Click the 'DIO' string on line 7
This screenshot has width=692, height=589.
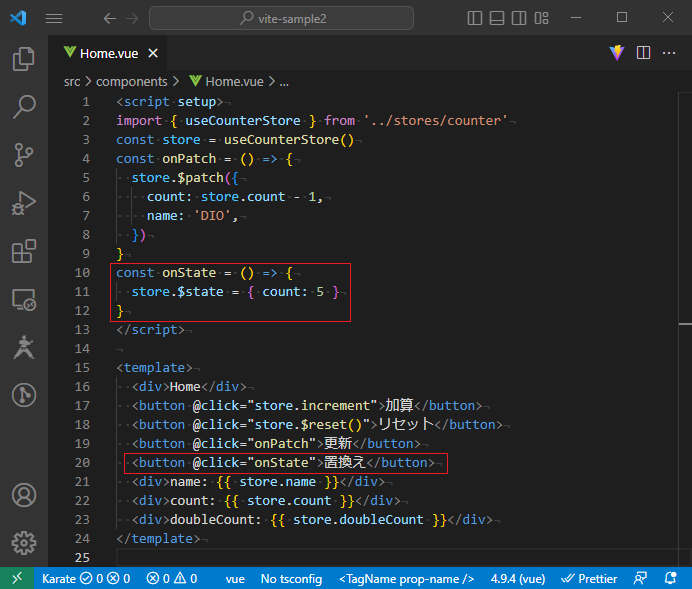[212, 216]
